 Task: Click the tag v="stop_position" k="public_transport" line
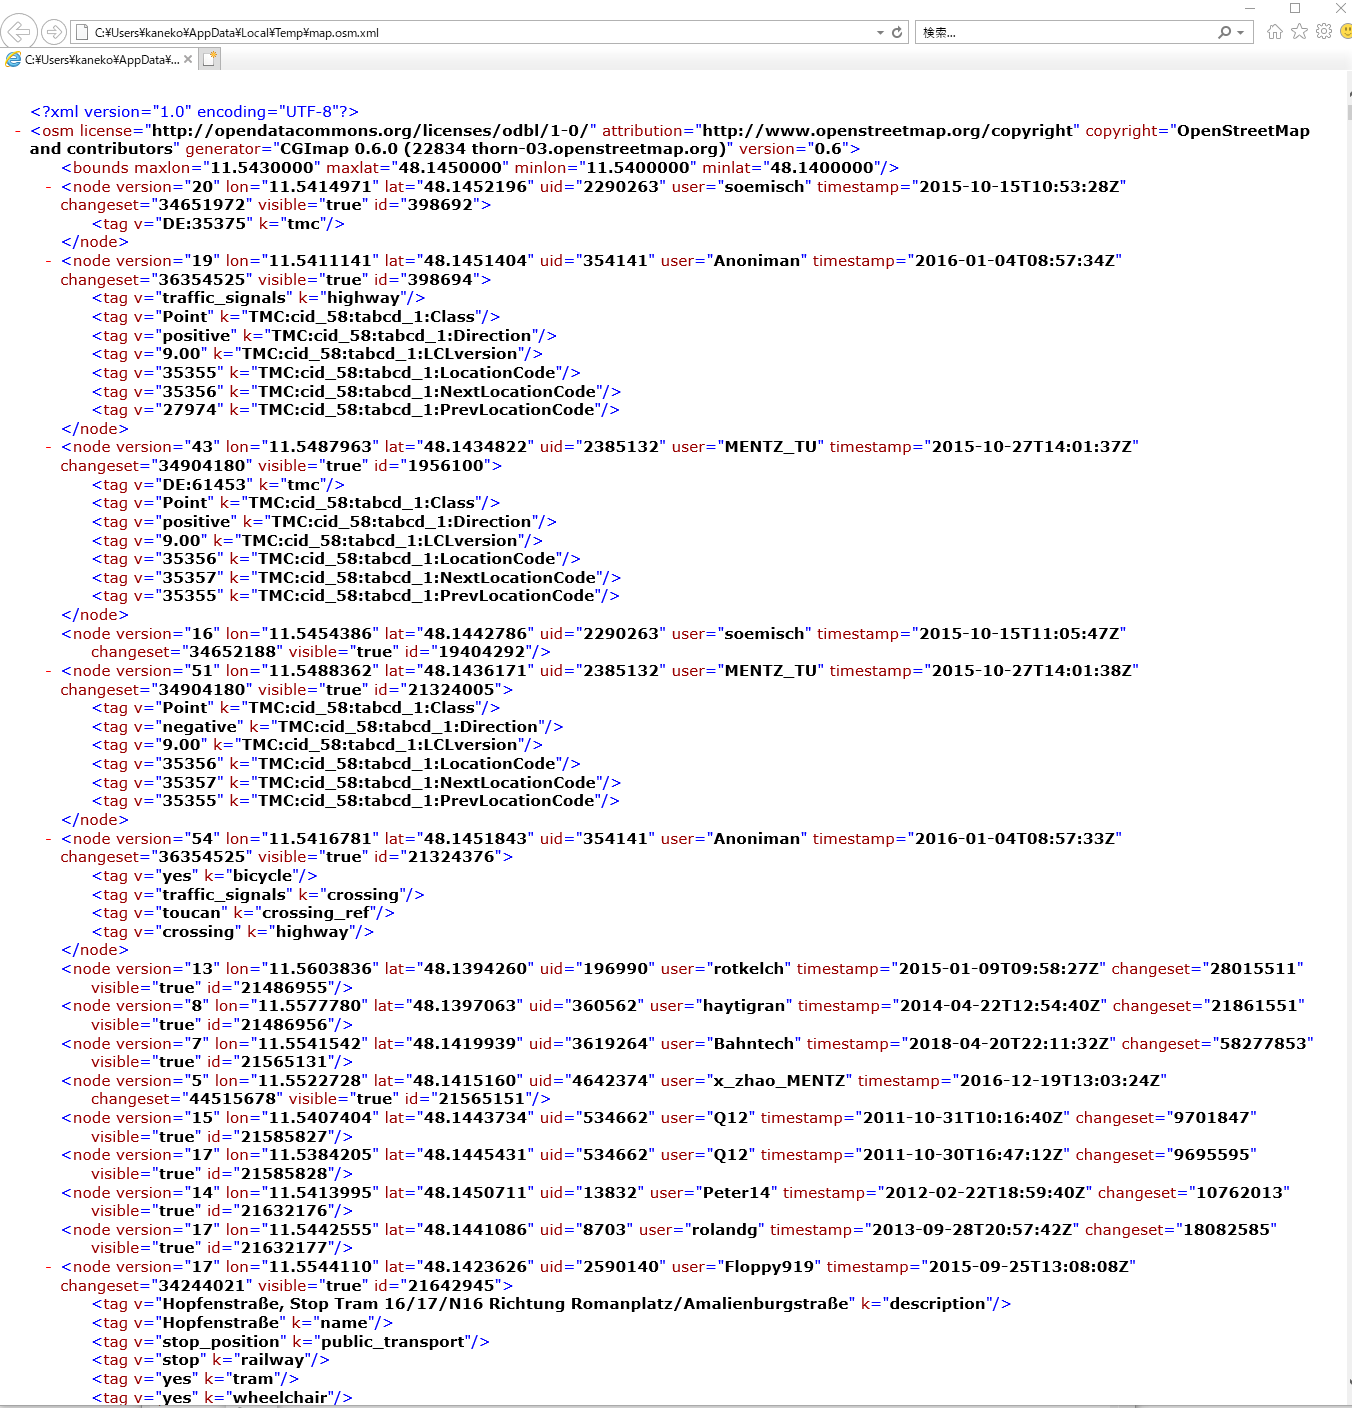click(x=290, y=1342)
